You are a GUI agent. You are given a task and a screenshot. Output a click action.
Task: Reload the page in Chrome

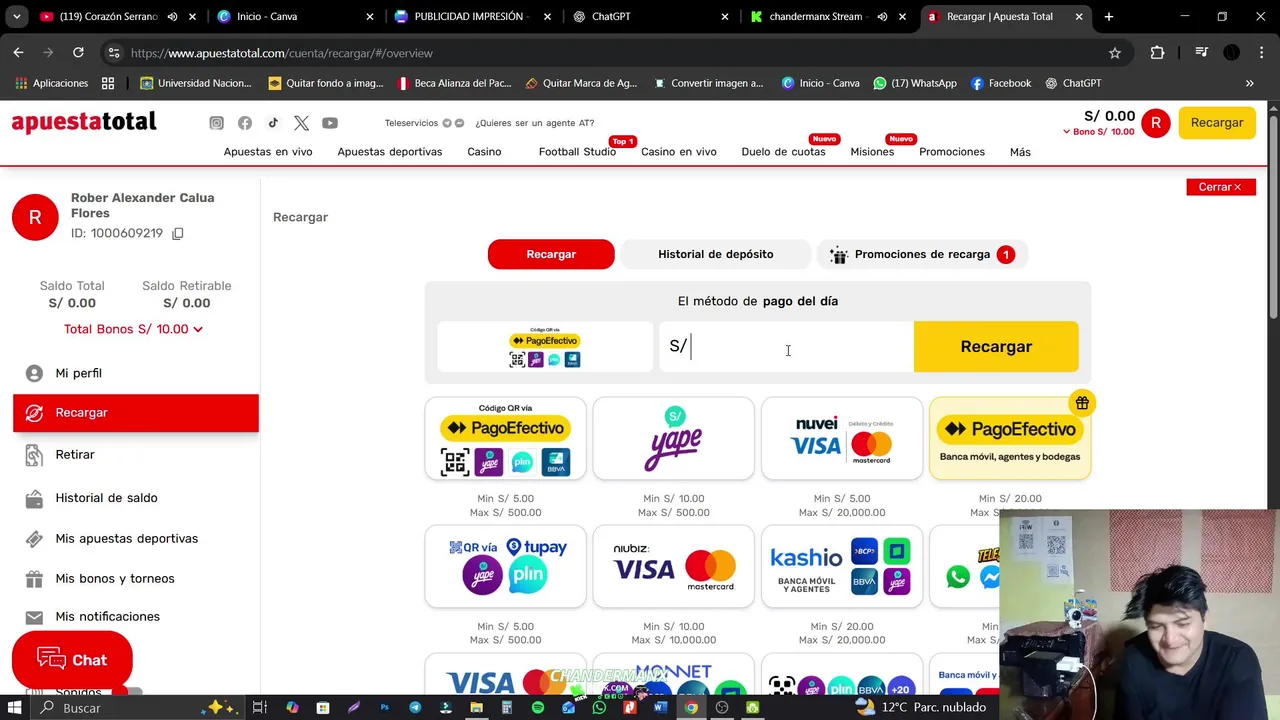pos(78,53)
